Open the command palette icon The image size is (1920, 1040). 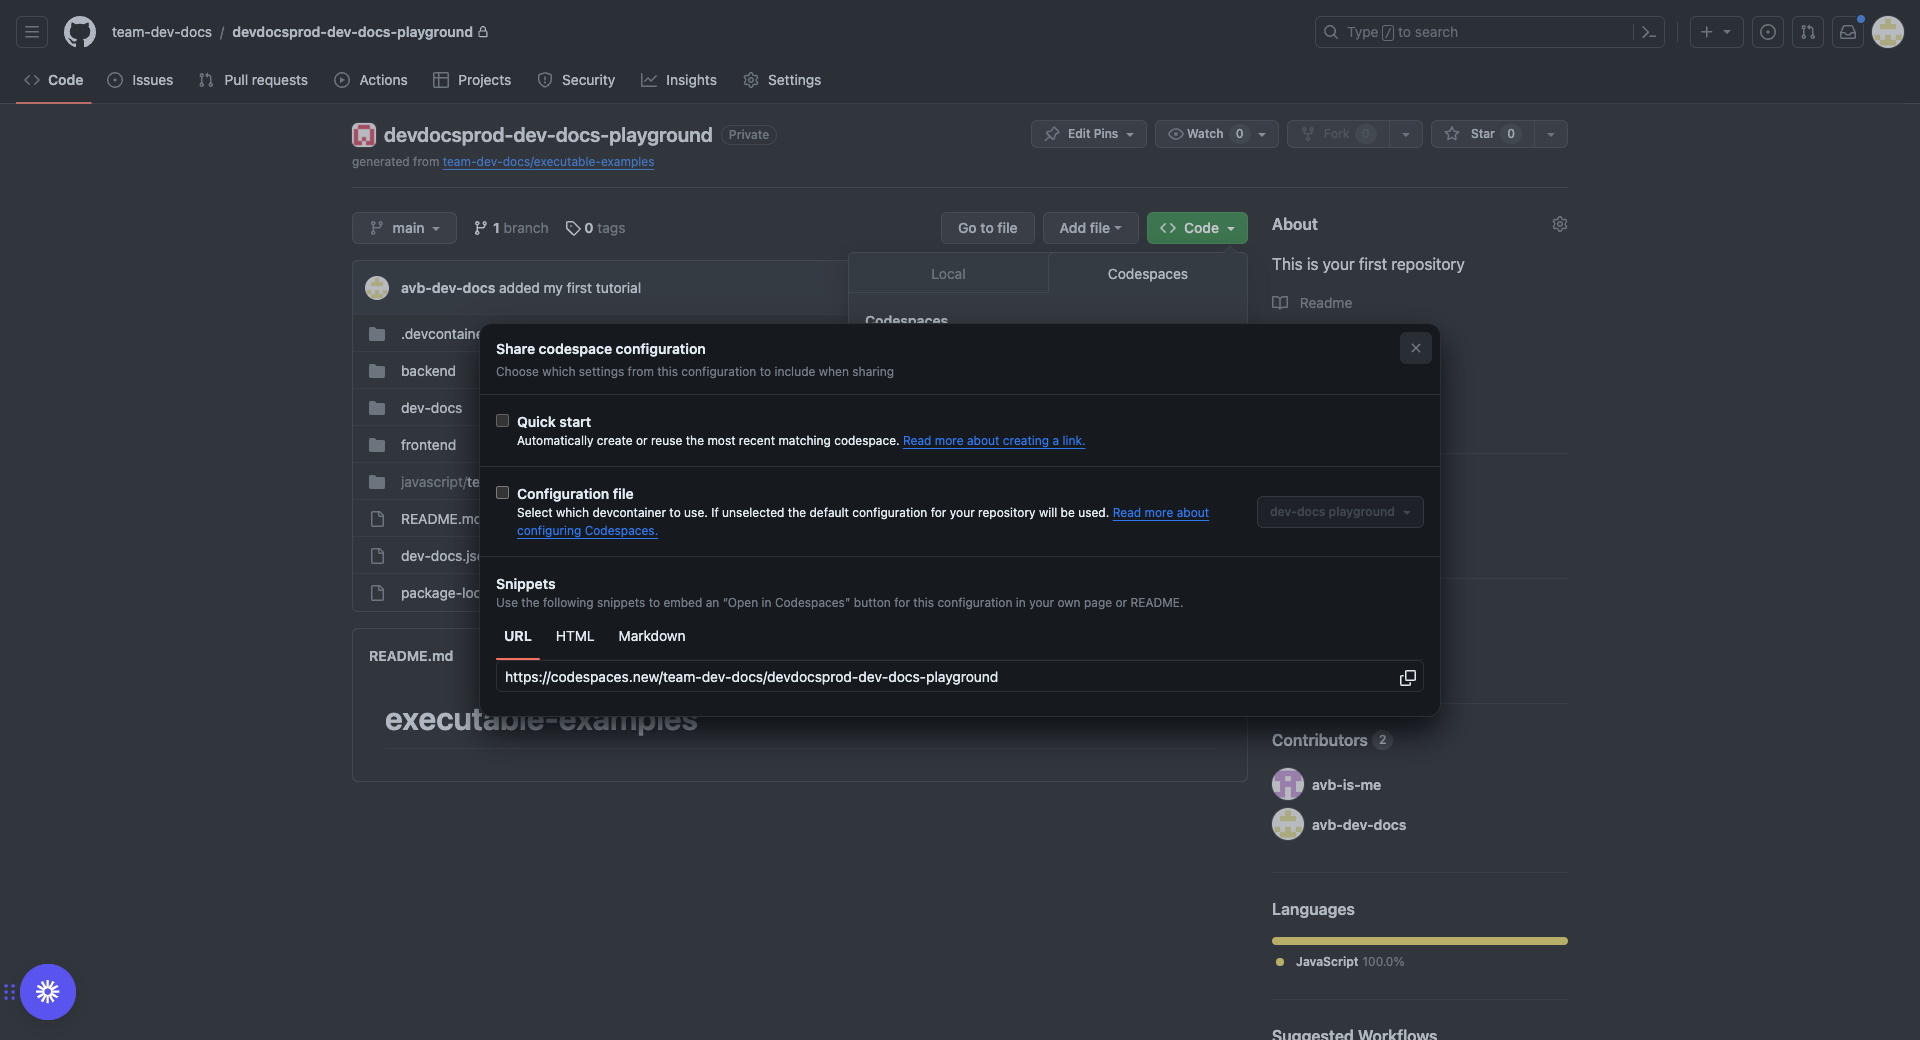click(1648, 32)
